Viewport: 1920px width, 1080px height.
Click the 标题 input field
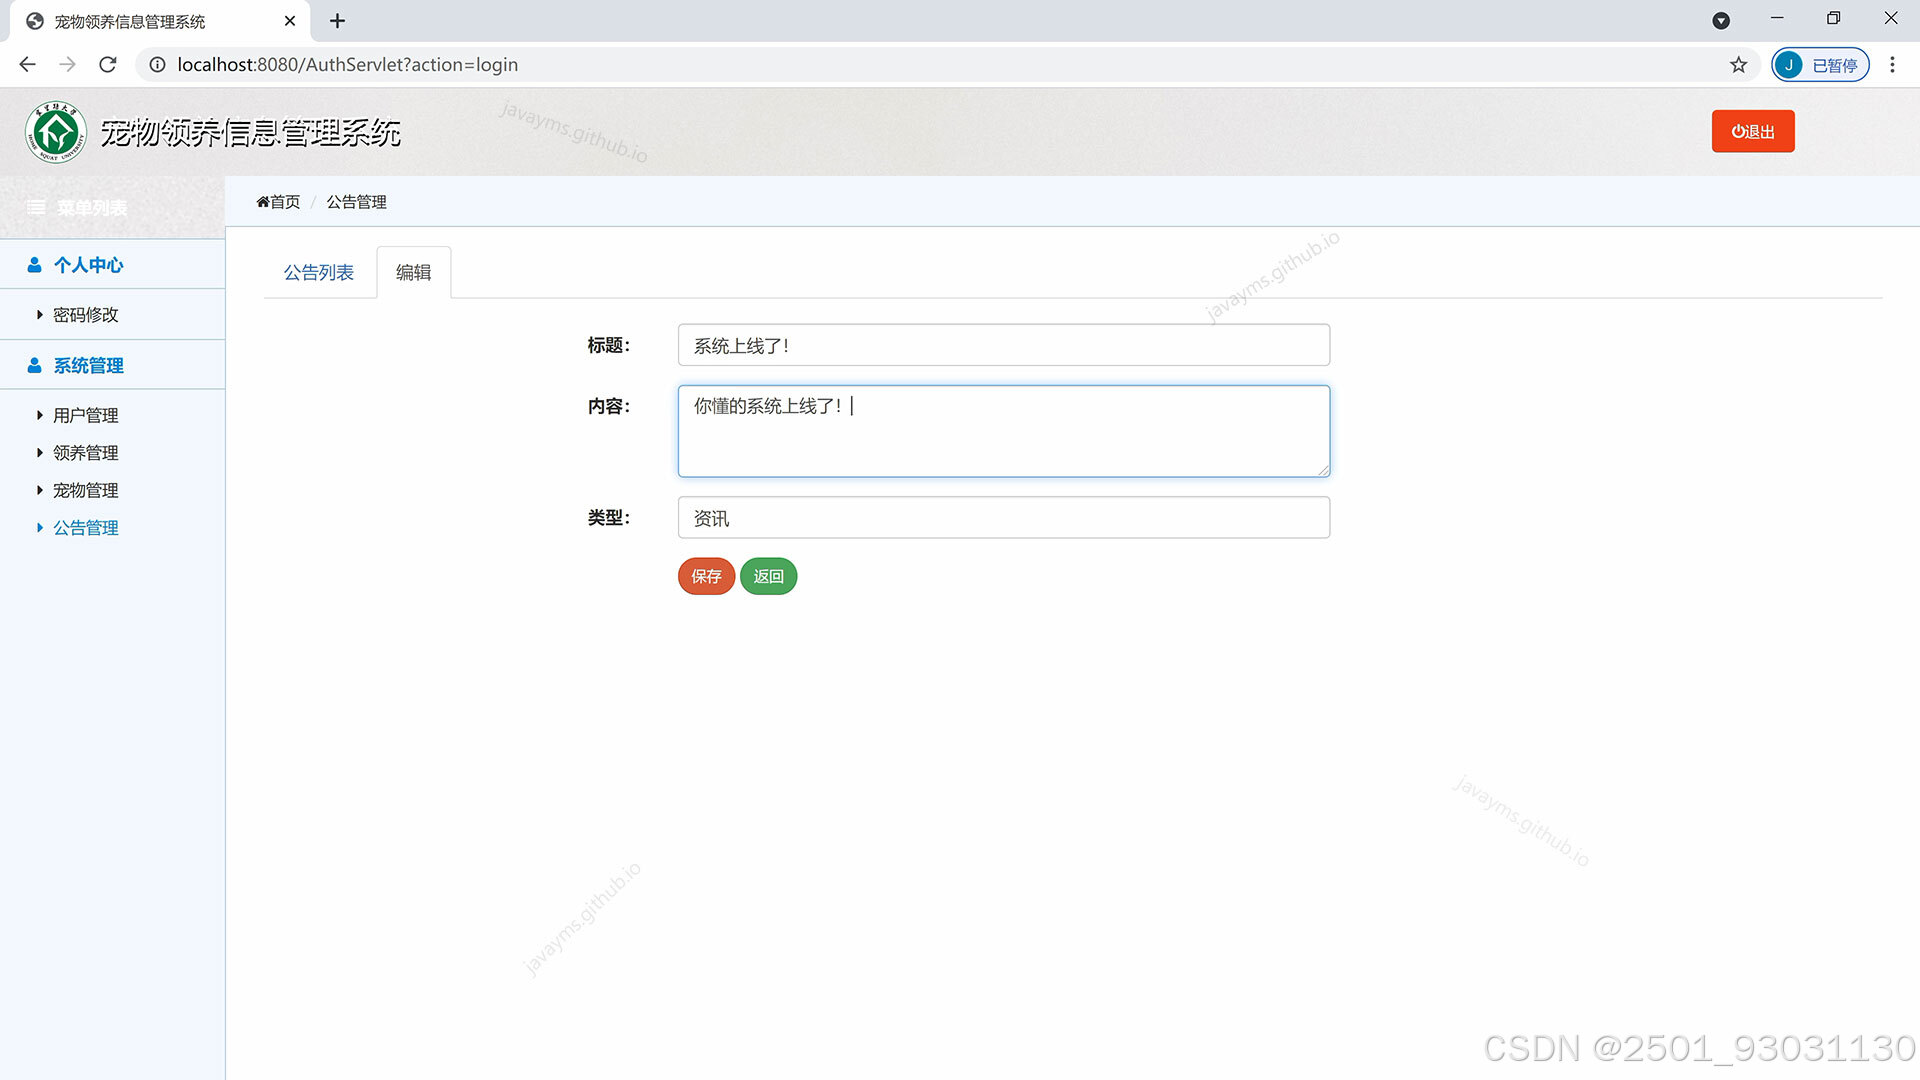(x=1004, y=345)
